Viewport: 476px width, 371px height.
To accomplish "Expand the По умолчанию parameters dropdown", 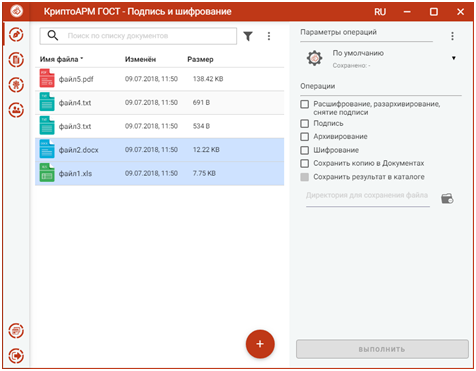I will (x=453, y=58).
